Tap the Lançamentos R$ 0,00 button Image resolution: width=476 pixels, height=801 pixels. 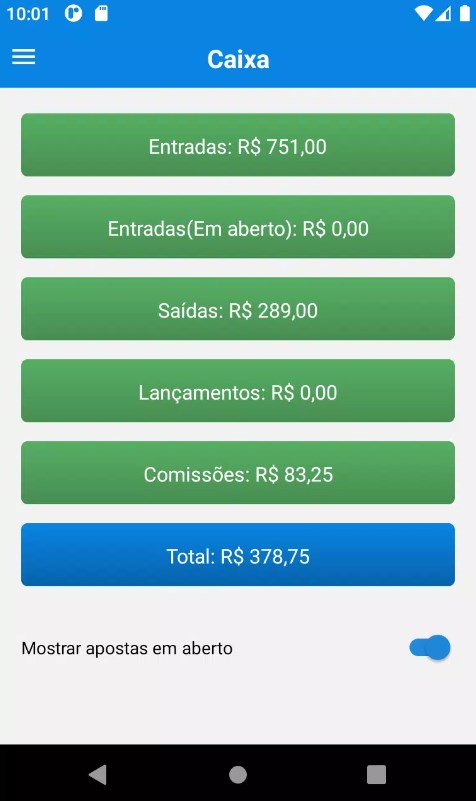click(x=238, y=391)
